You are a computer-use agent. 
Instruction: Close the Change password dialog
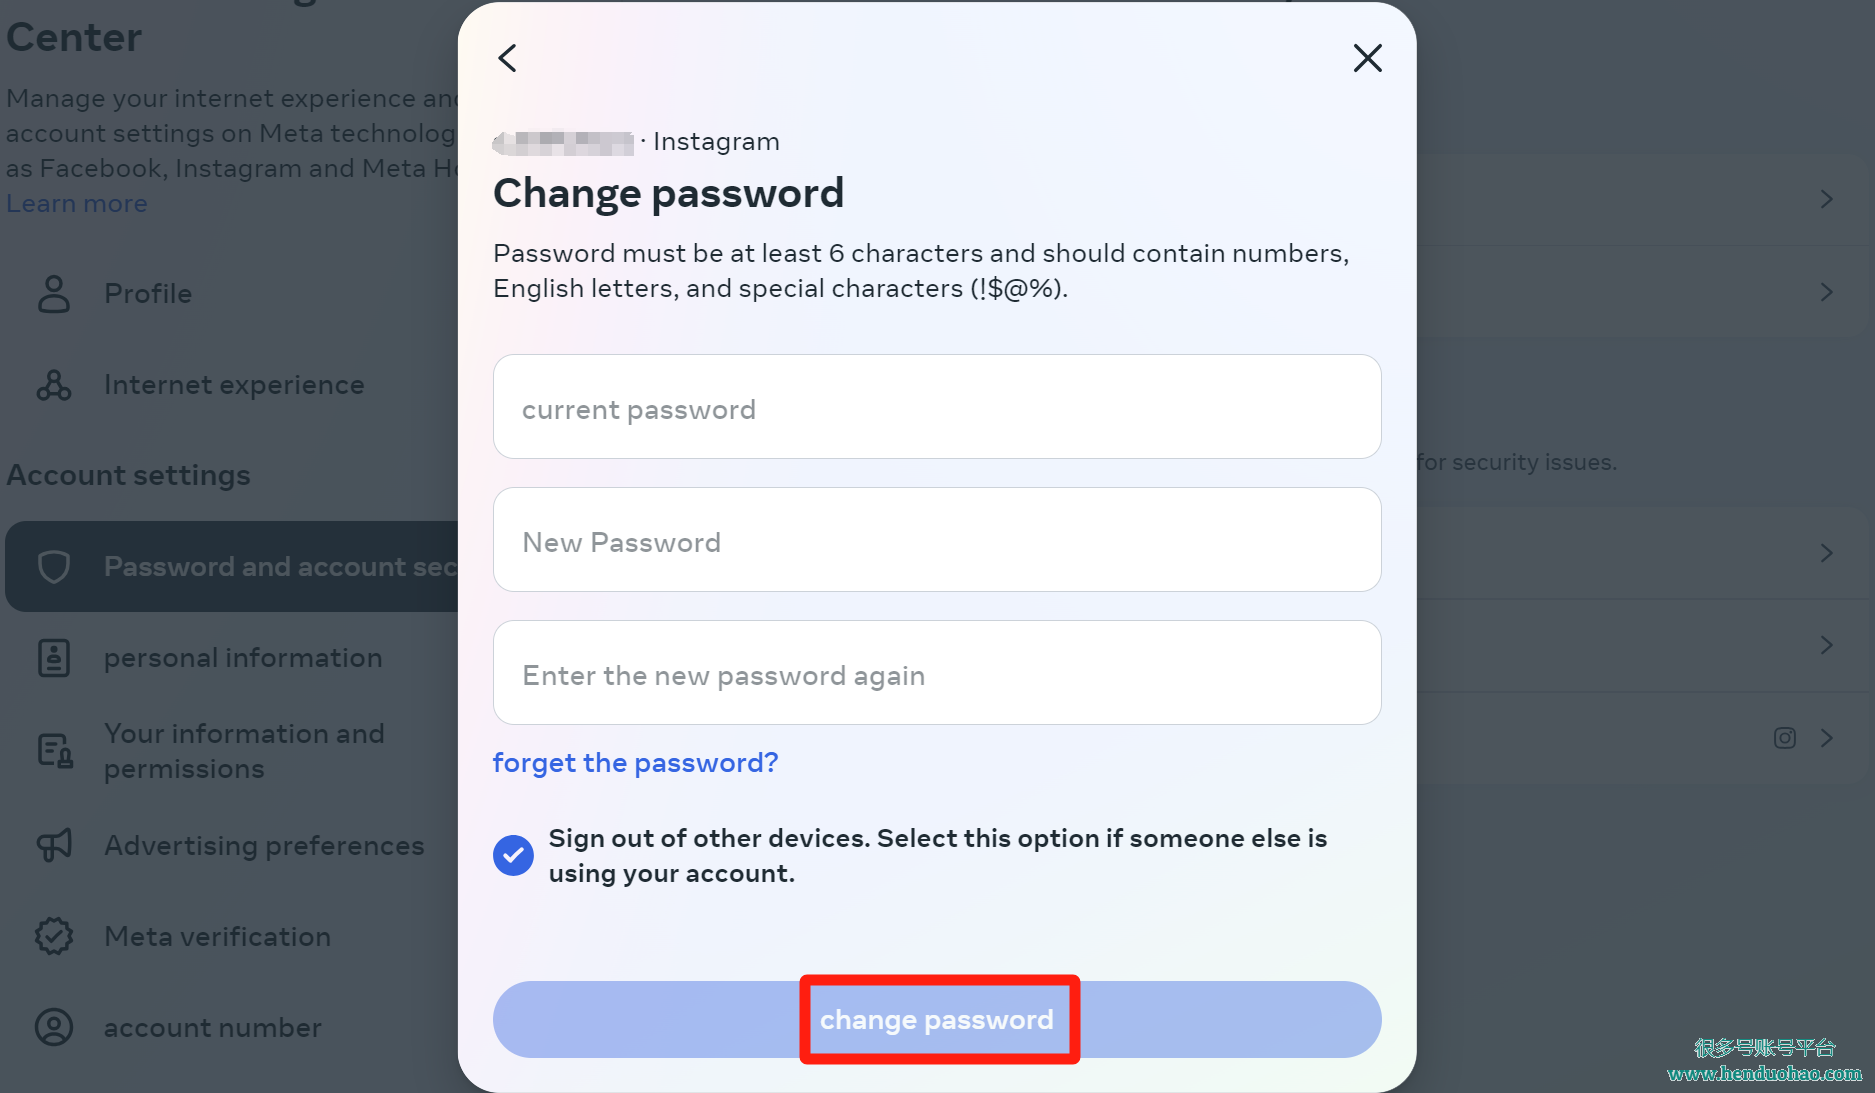click(x=1367, y=58)
